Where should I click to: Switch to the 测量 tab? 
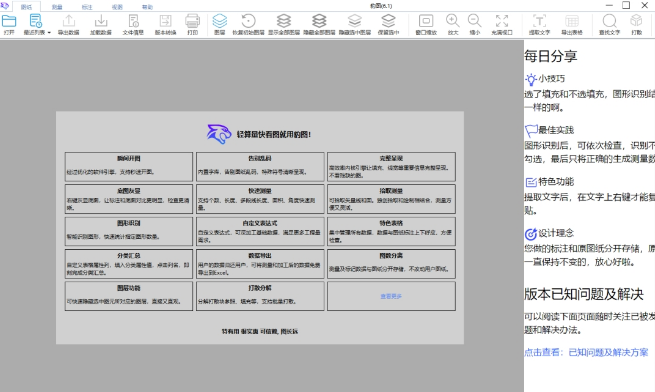tap(57, 7)
